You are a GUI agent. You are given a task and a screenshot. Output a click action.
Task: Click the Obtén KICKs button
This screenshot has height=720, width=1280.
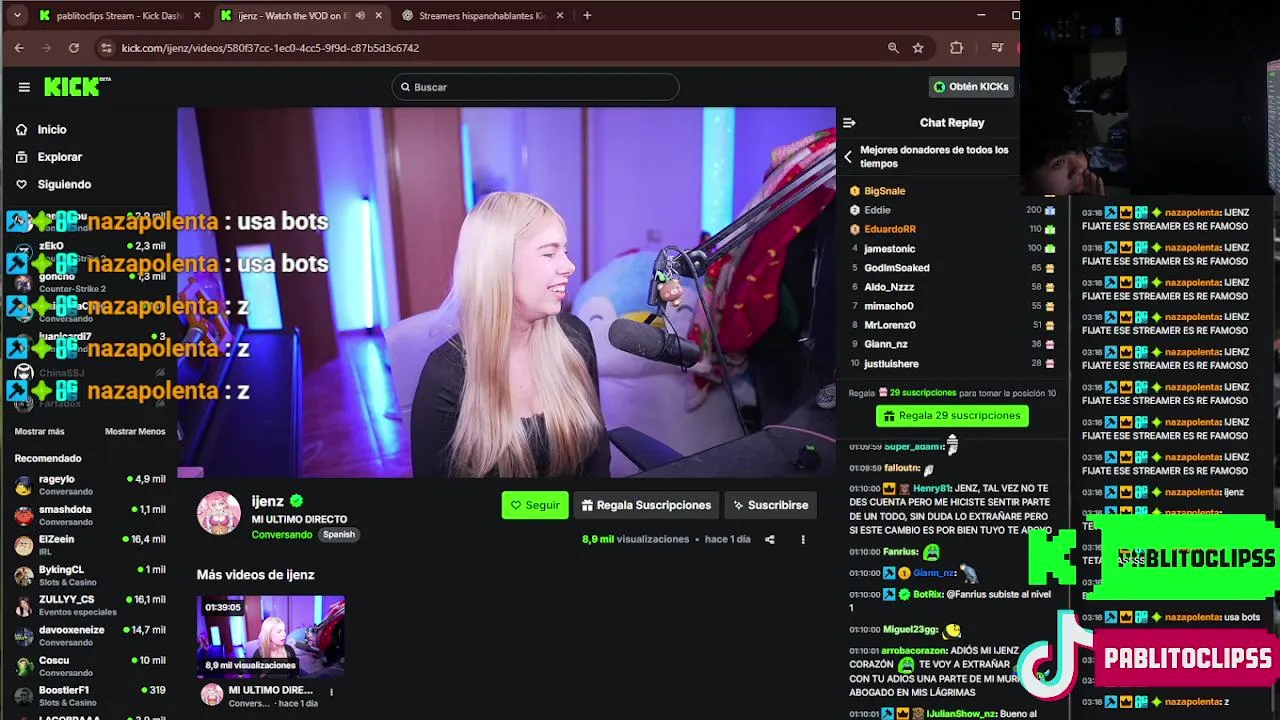970,87
